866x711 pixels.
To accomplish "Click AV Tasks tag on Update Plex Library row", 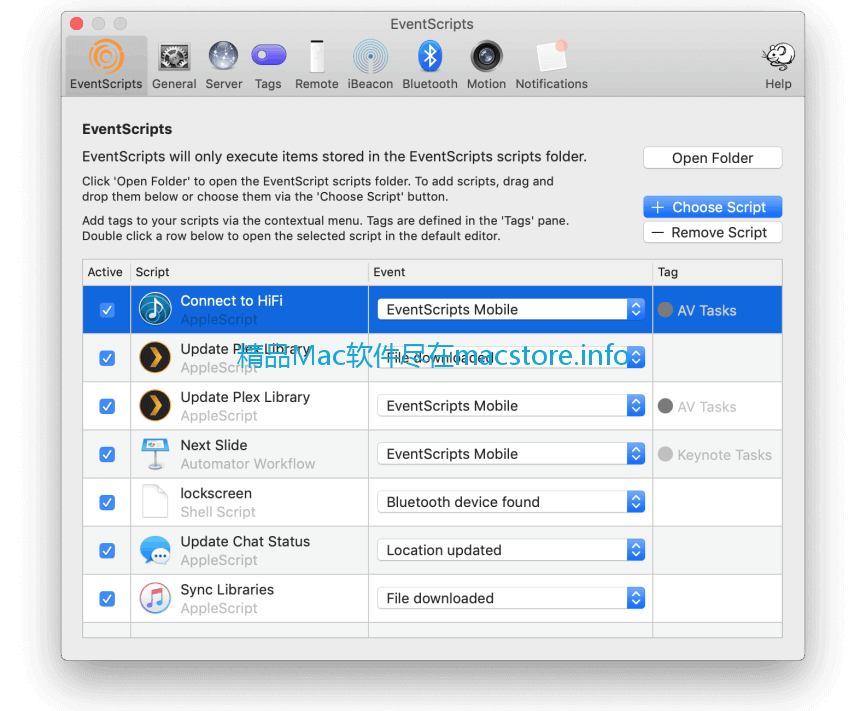I will 698,407.
